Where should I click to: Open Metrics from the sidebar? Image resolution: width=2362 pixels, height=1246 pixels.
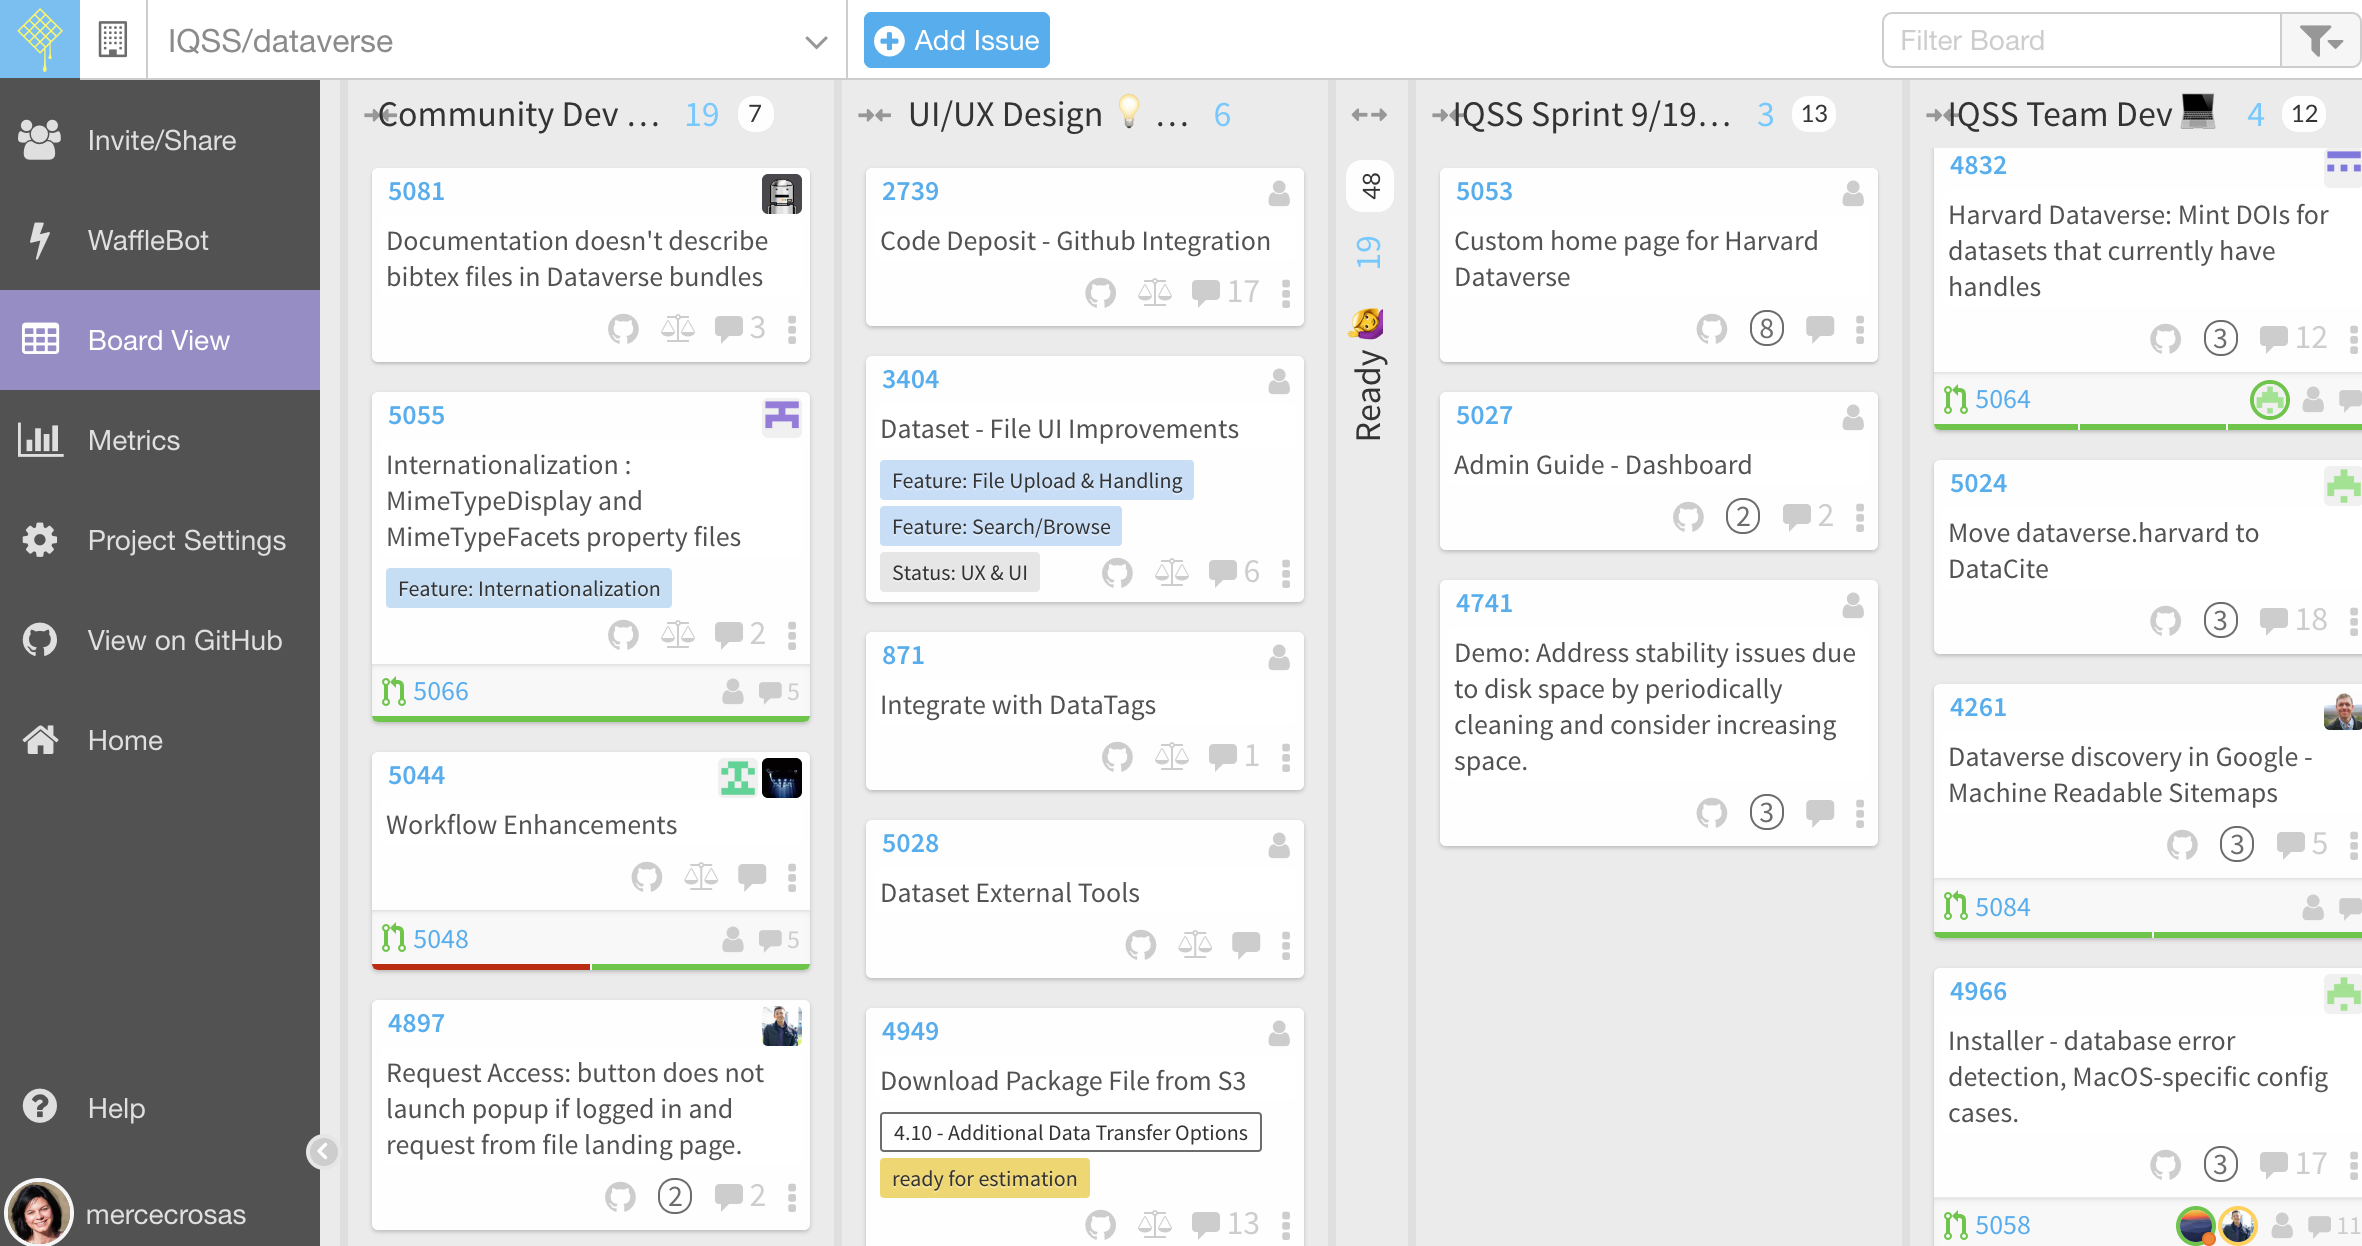click(133, 440)
